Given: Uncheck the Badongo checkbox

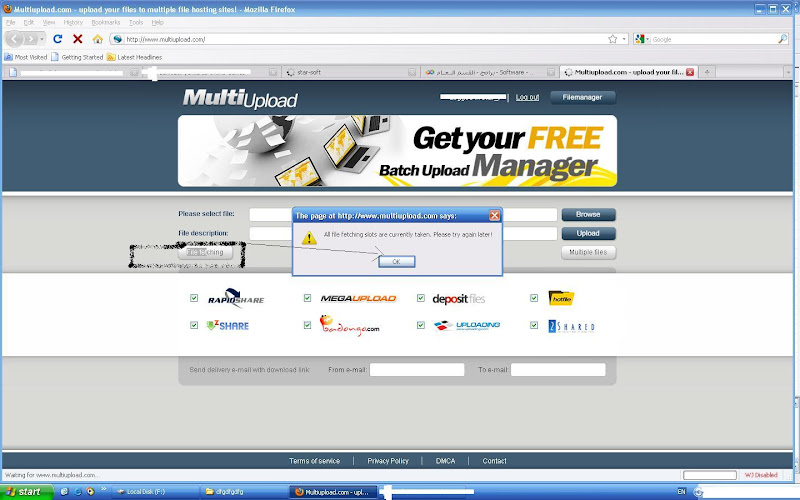Looking at the screenshot, I should coord(307,325).
